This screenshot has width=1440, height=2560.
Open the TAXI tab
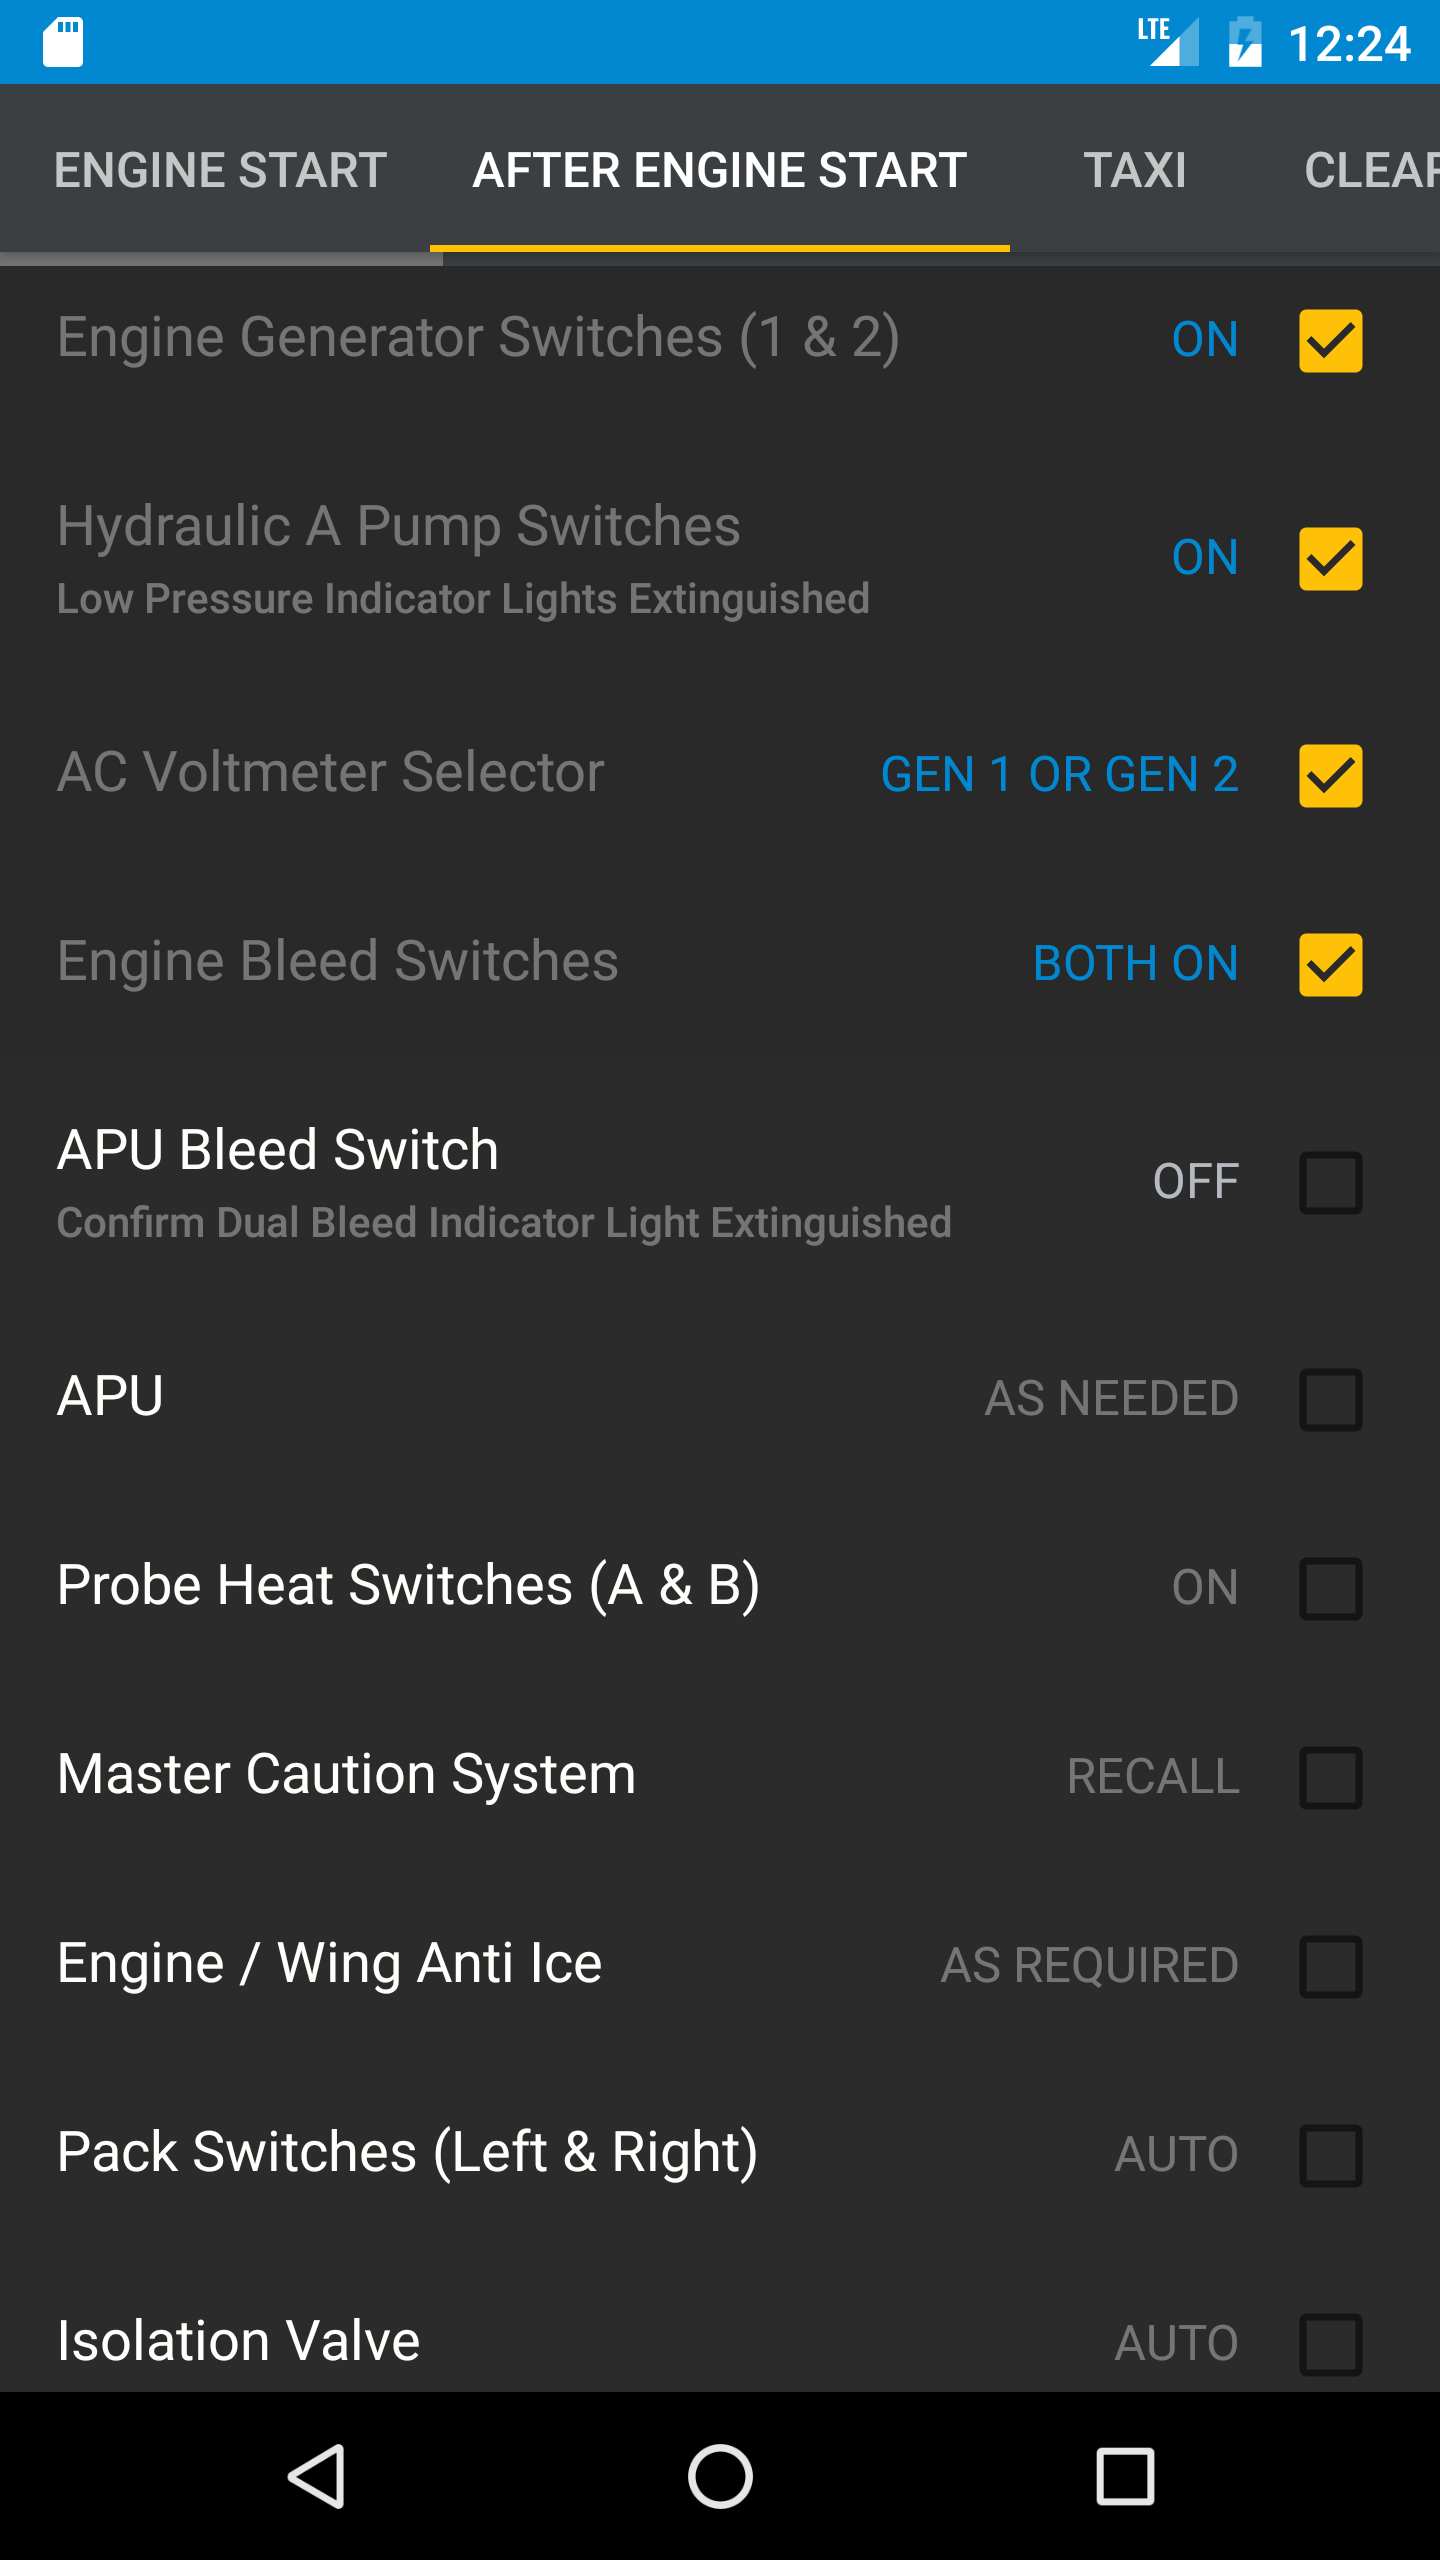click(x=1135, y=170)
